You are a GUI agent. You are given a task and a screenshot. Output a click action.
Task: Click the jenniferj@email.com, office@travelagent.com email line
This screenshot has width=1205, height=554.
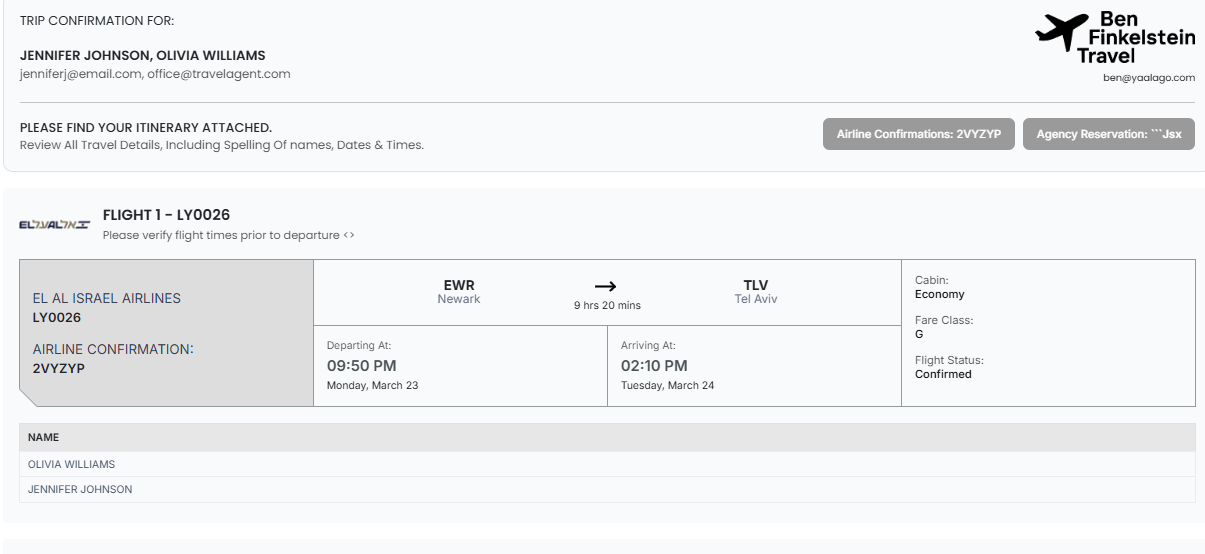pyautogui.click(x=155, y=74)
